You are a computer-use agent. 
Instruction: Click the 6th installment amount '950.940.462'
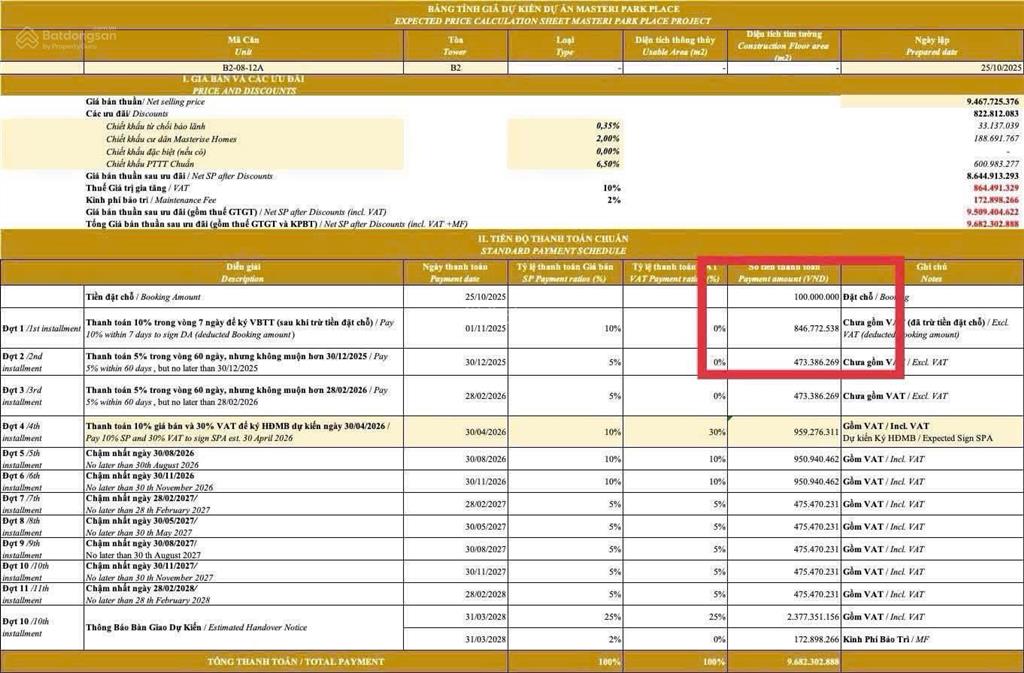816,482
